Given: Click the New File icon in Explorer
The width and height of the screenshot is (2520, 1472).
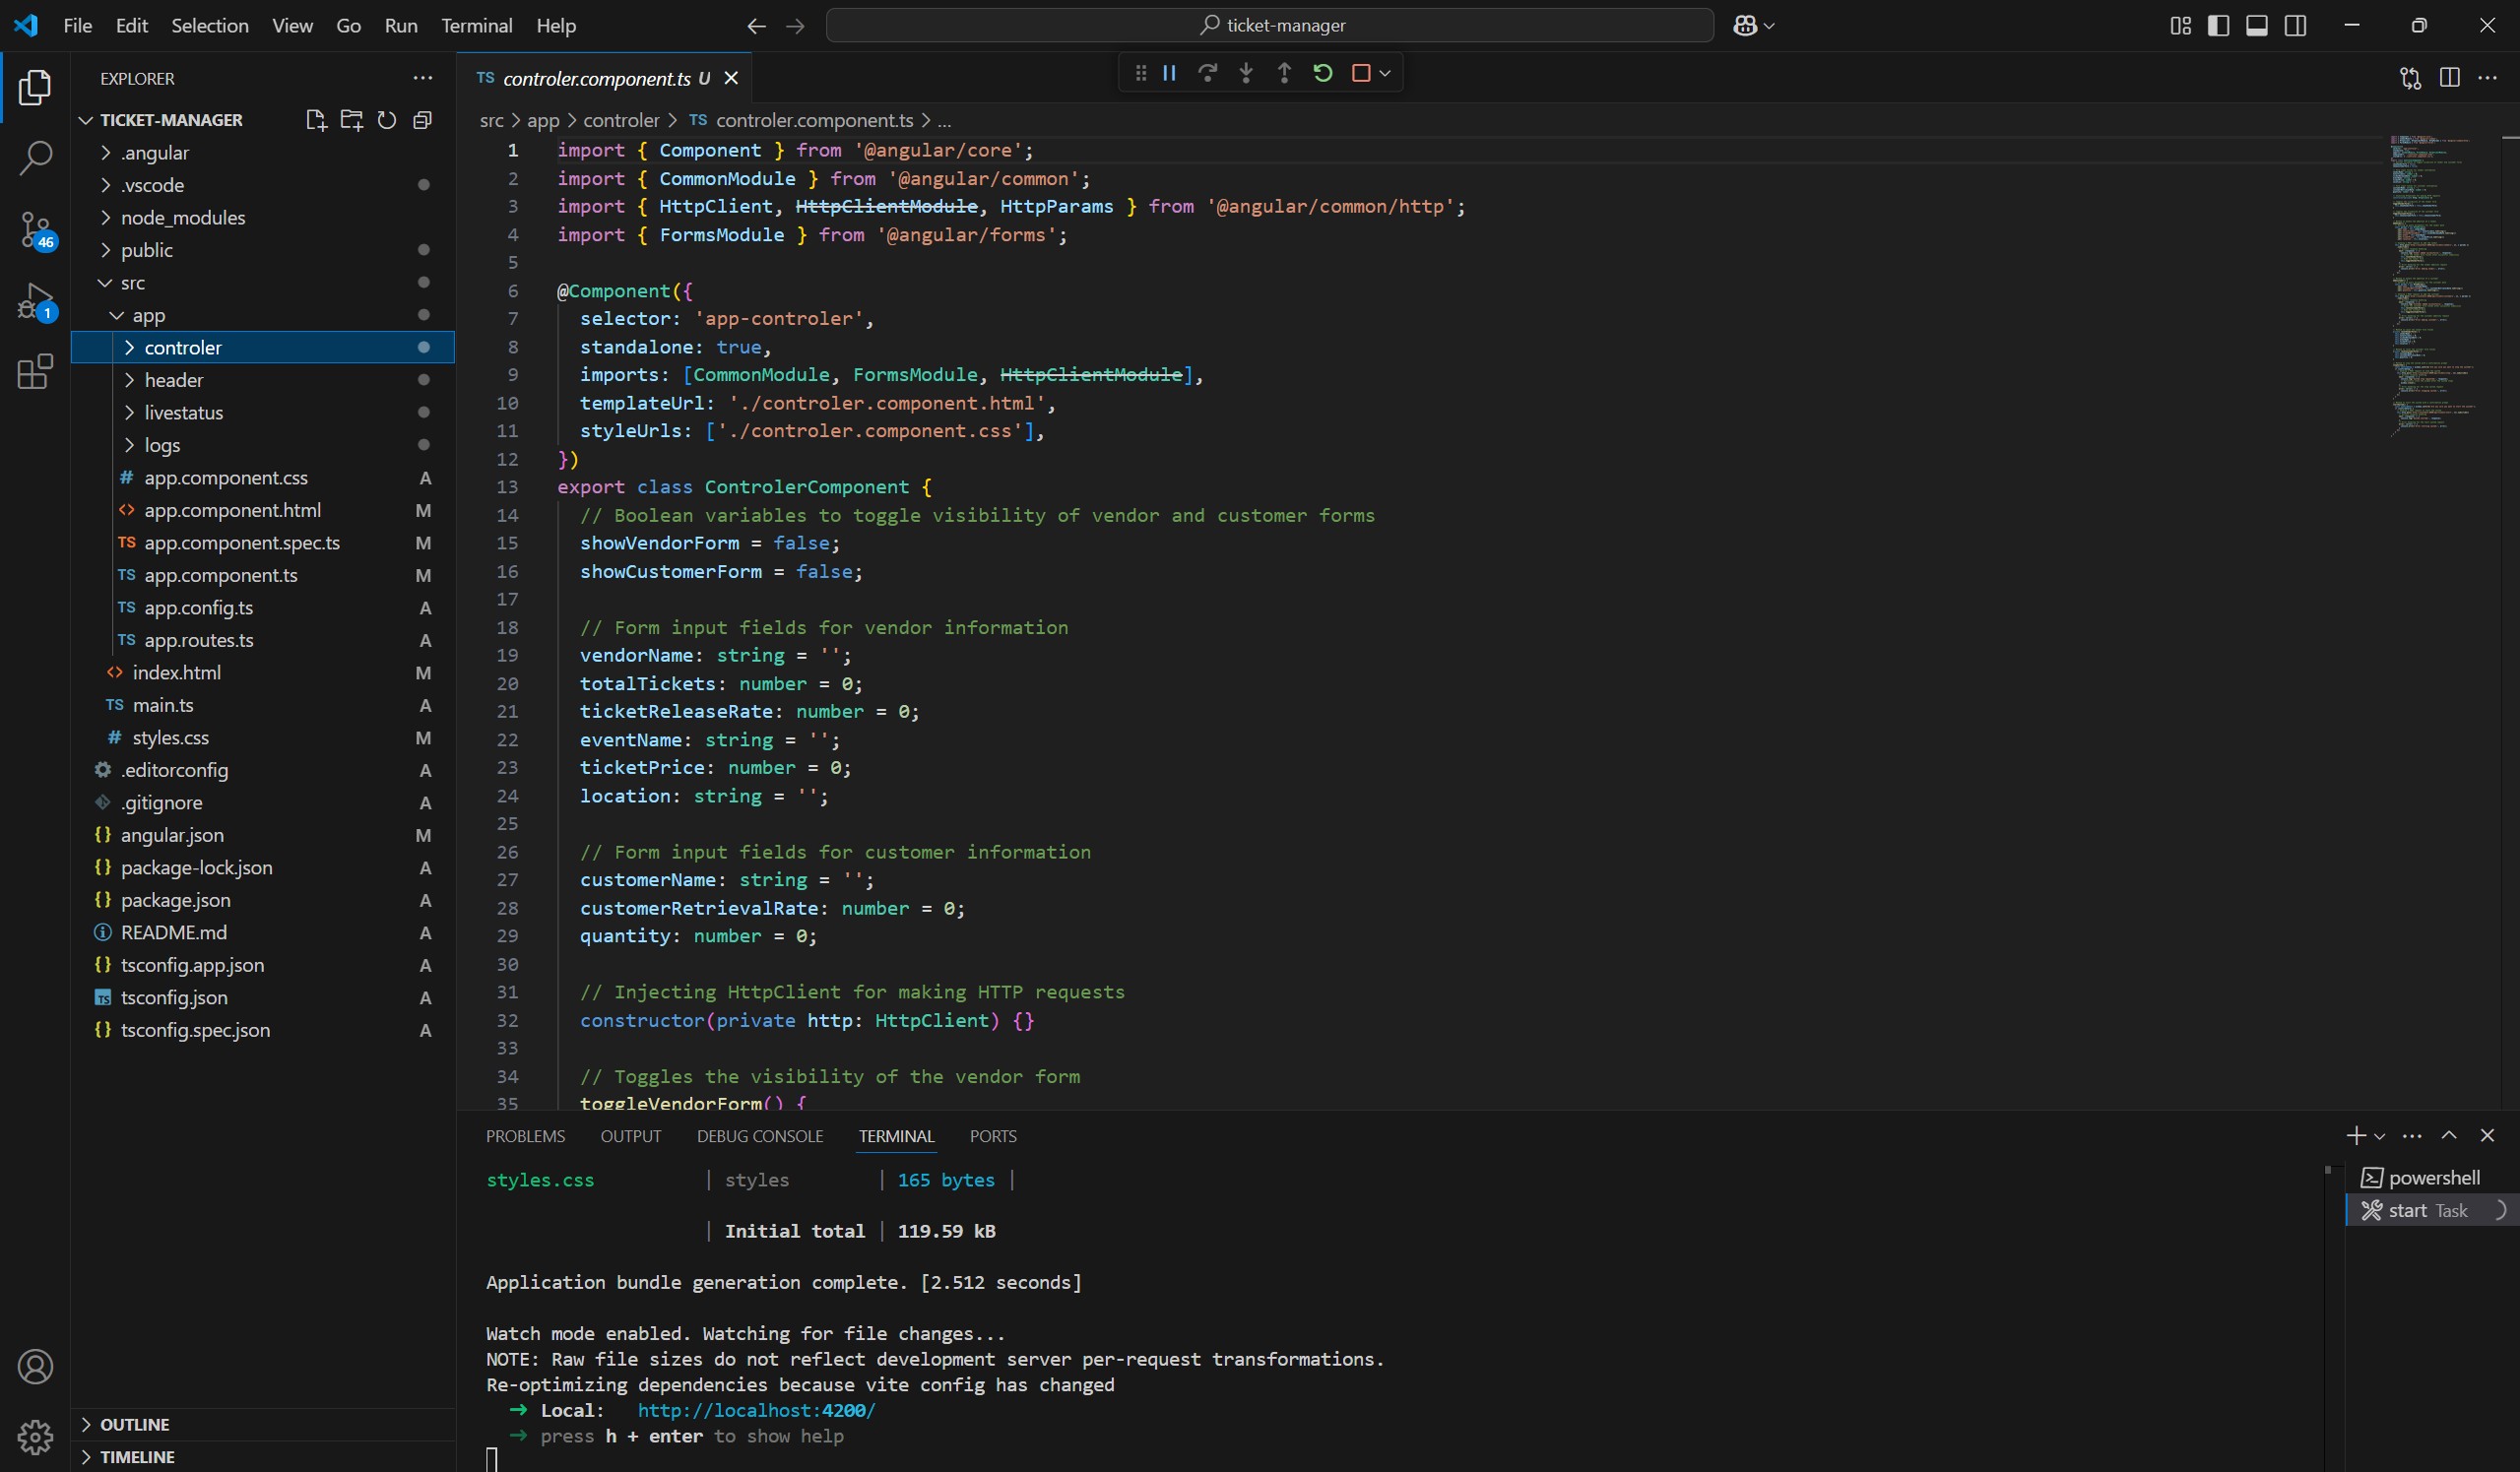Looking at the screenshot, I should pos(316,120).
